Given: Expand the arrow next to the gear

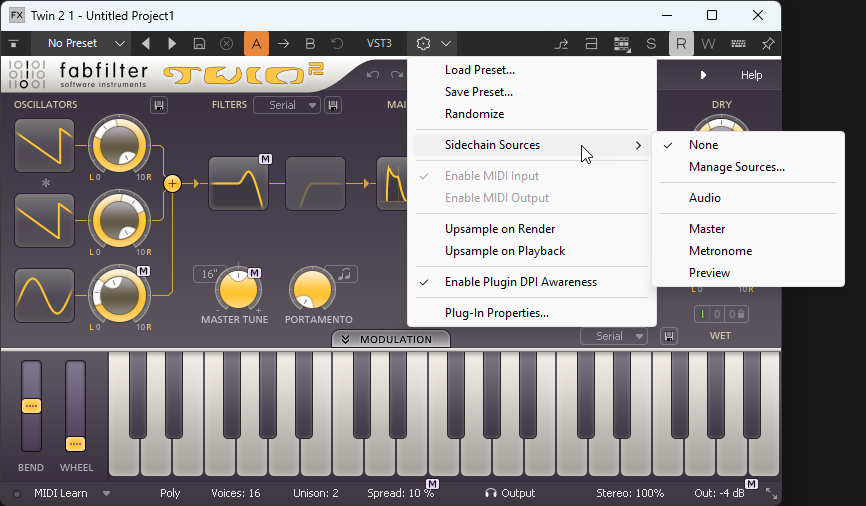Looking at the screenshot, I should click(x=446, y=44).
